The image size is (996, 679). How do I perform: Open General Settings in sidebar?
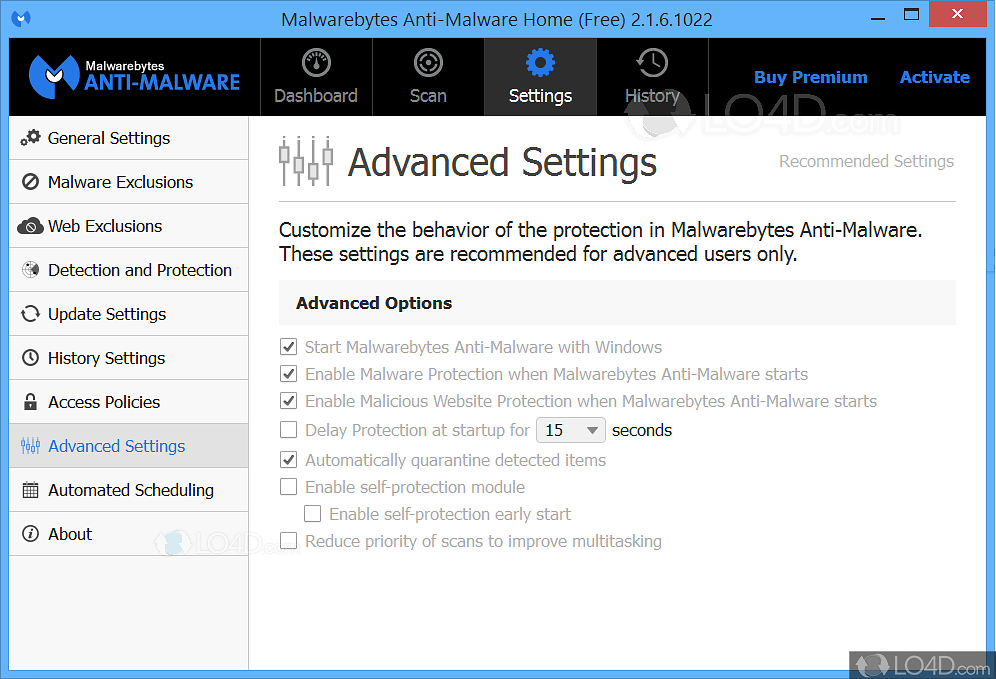click(128, 138)
